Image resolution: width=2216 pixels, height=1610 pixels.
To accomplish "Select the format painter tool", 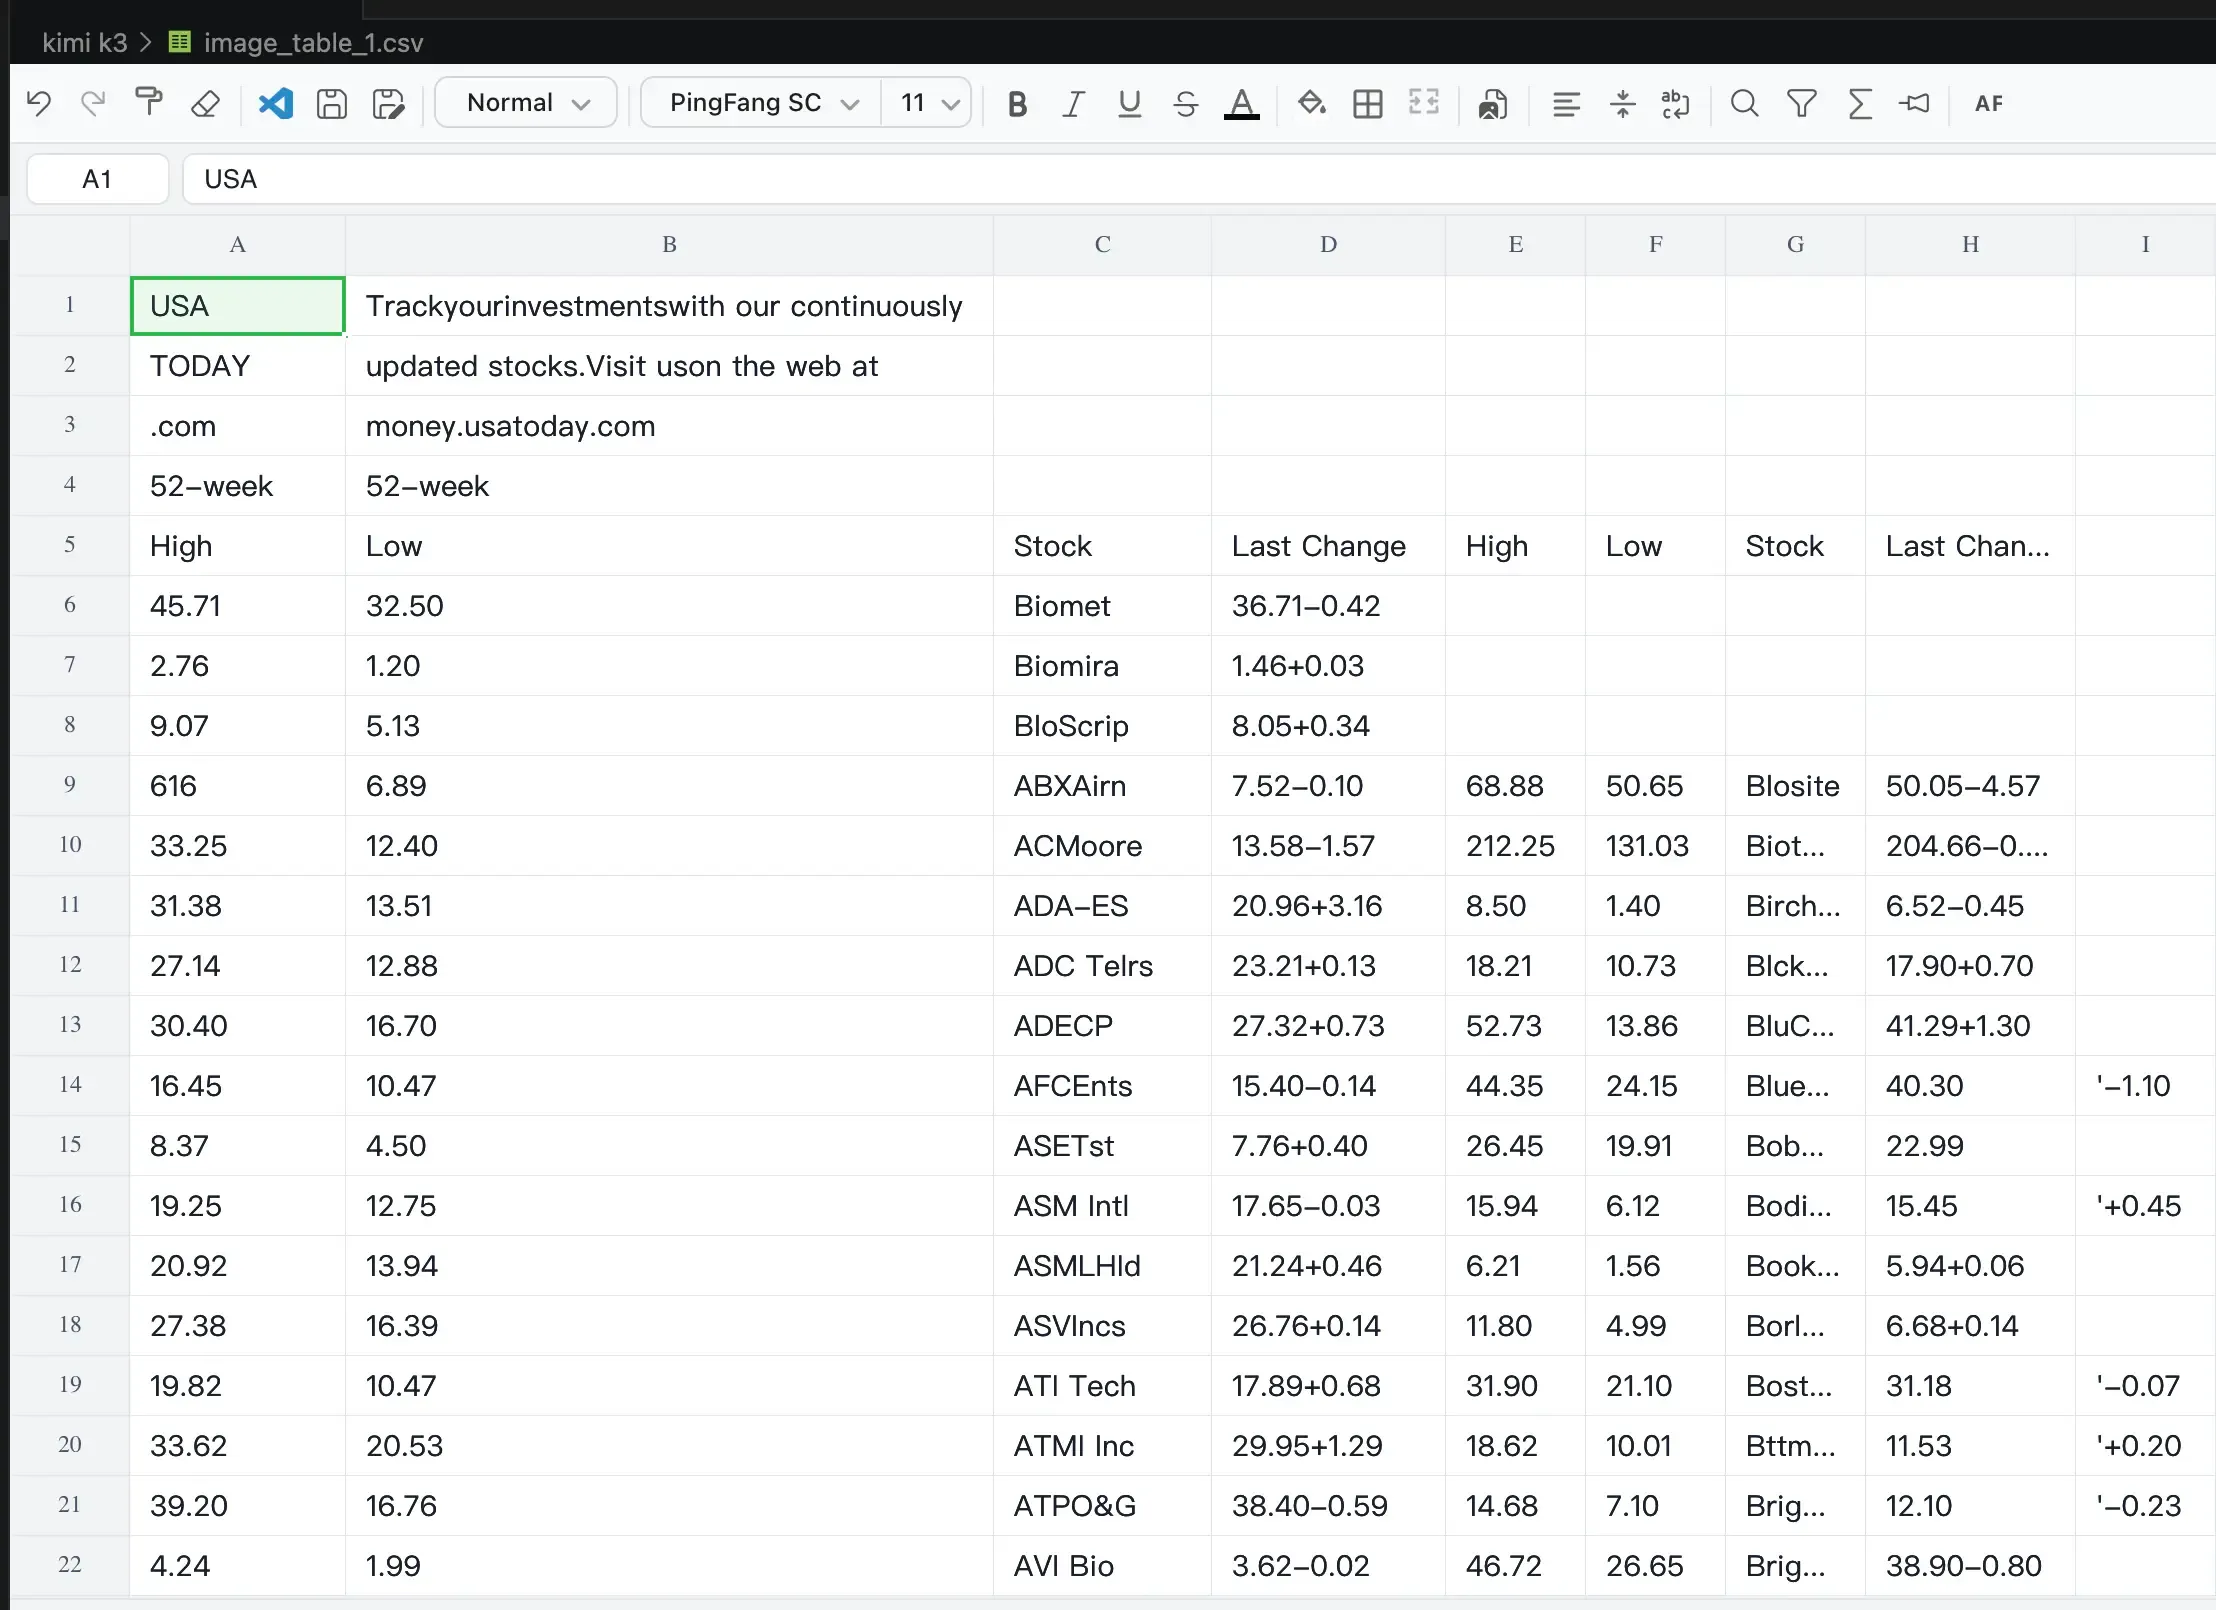I will click(x=149, y=103).
